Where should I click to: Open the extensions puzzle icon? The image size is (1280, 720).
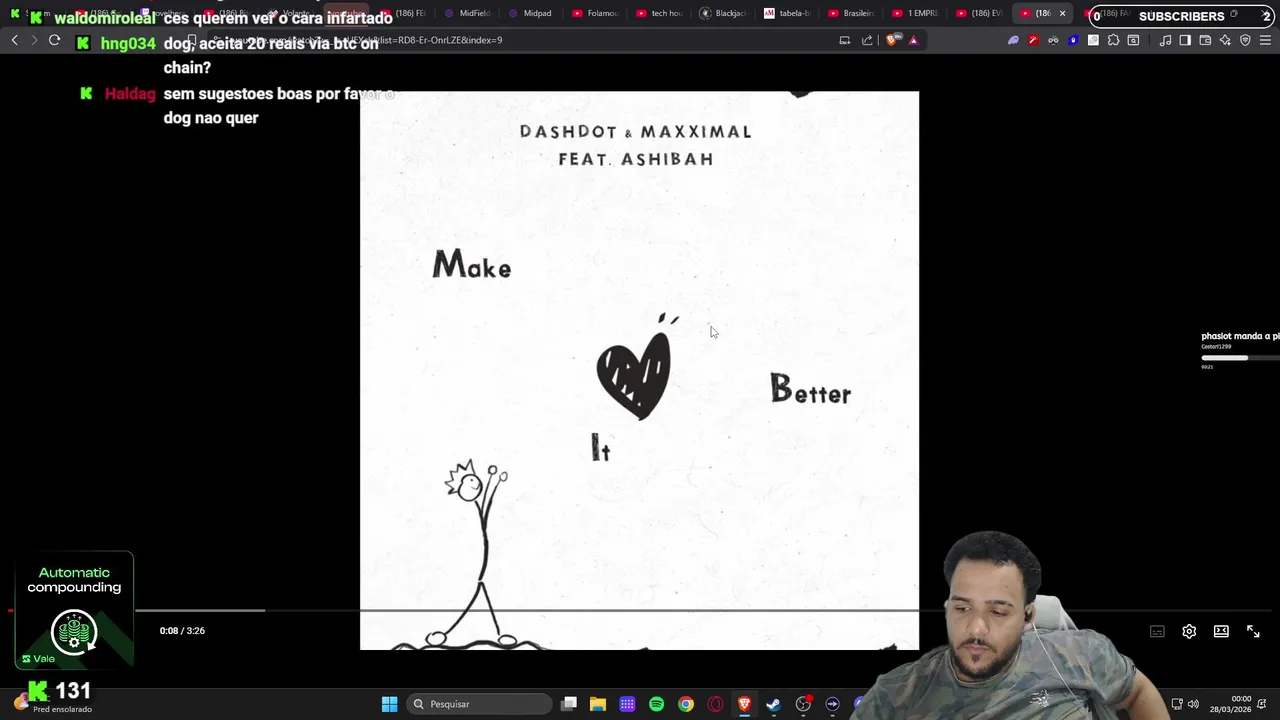(x=1113, y=40)
